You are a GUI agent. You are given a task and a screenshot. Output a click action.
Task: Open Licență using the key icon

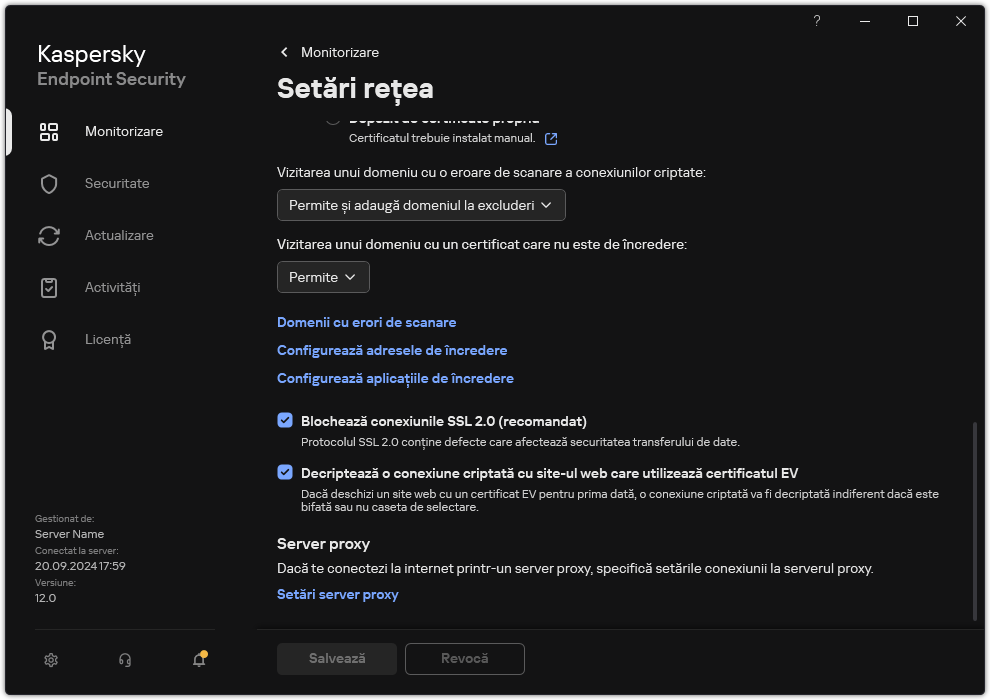pyautogui.click(x=49, y=339)
